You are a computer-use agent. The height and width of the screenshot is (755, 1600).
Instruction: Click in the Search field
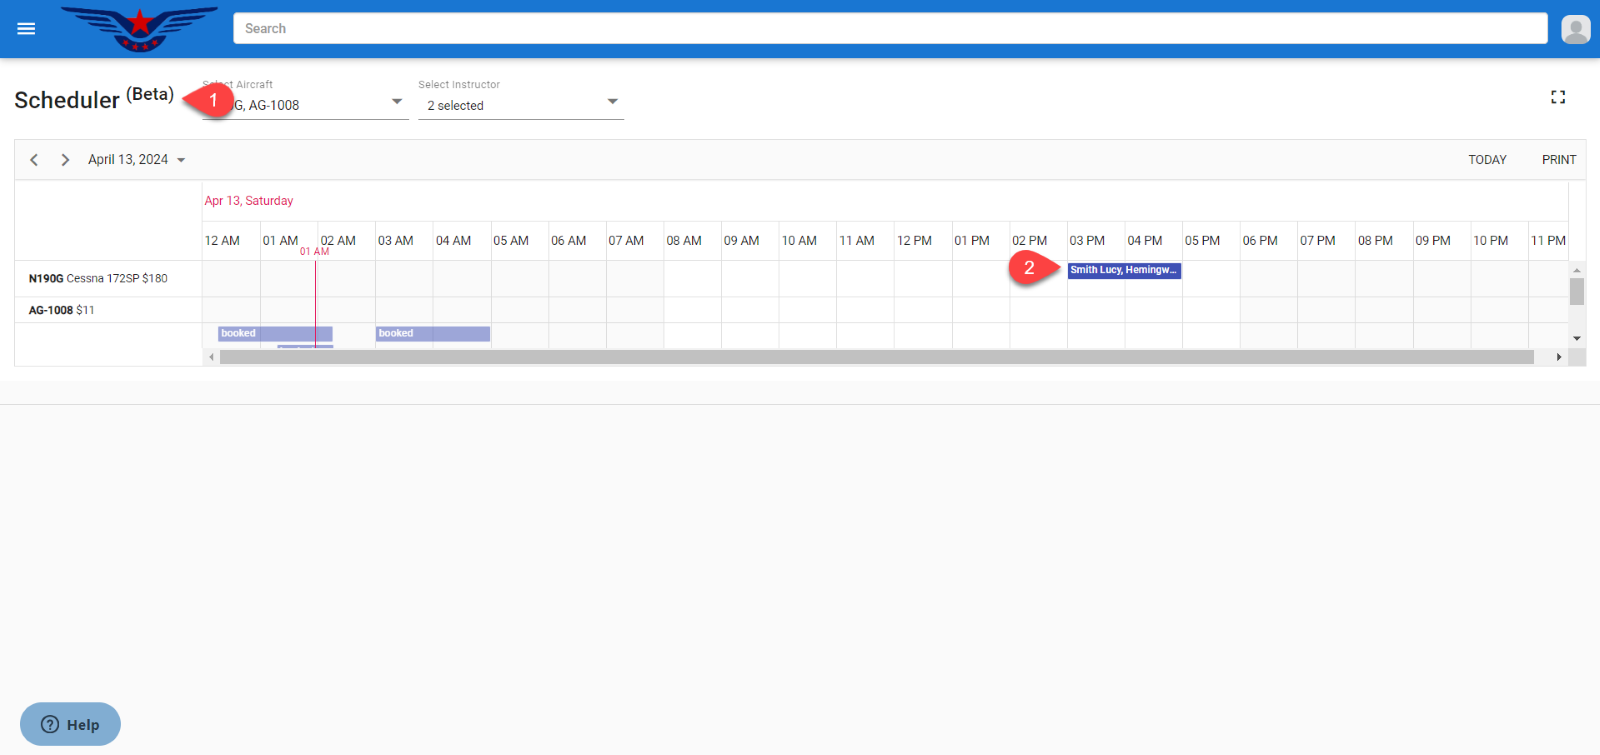(x=889, y=29)
